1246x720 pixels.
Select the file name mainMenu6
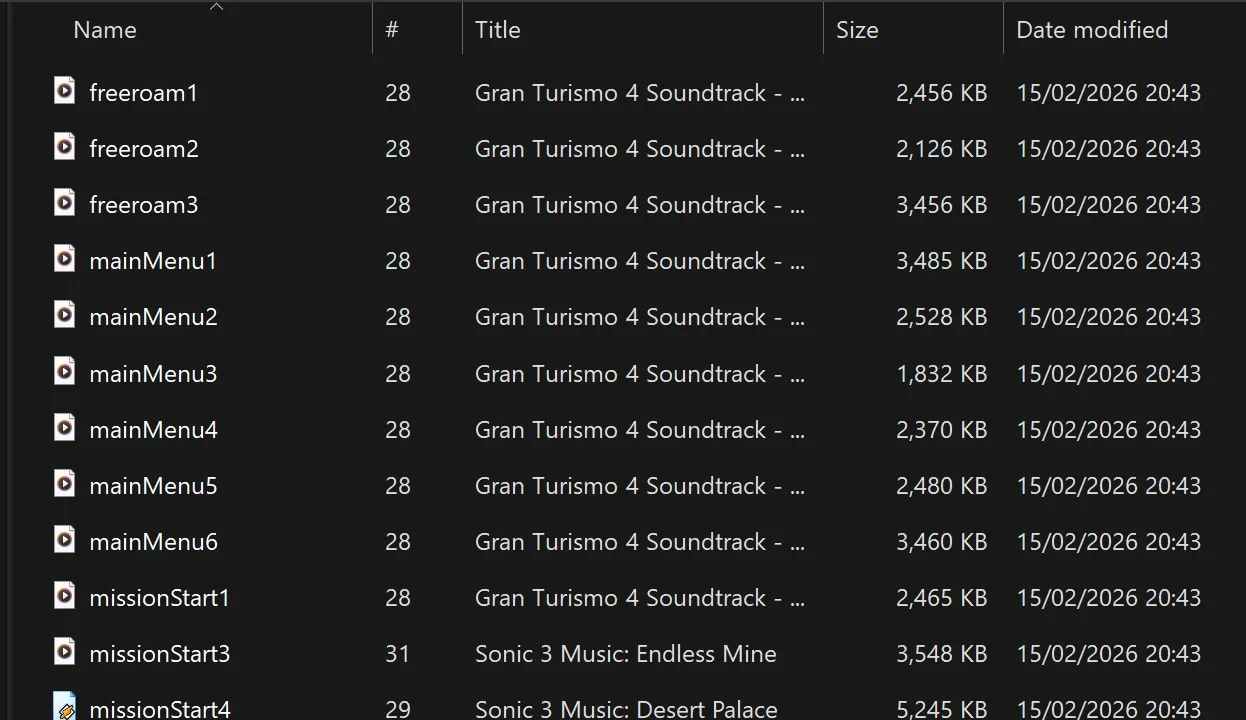tap(153, 542)
